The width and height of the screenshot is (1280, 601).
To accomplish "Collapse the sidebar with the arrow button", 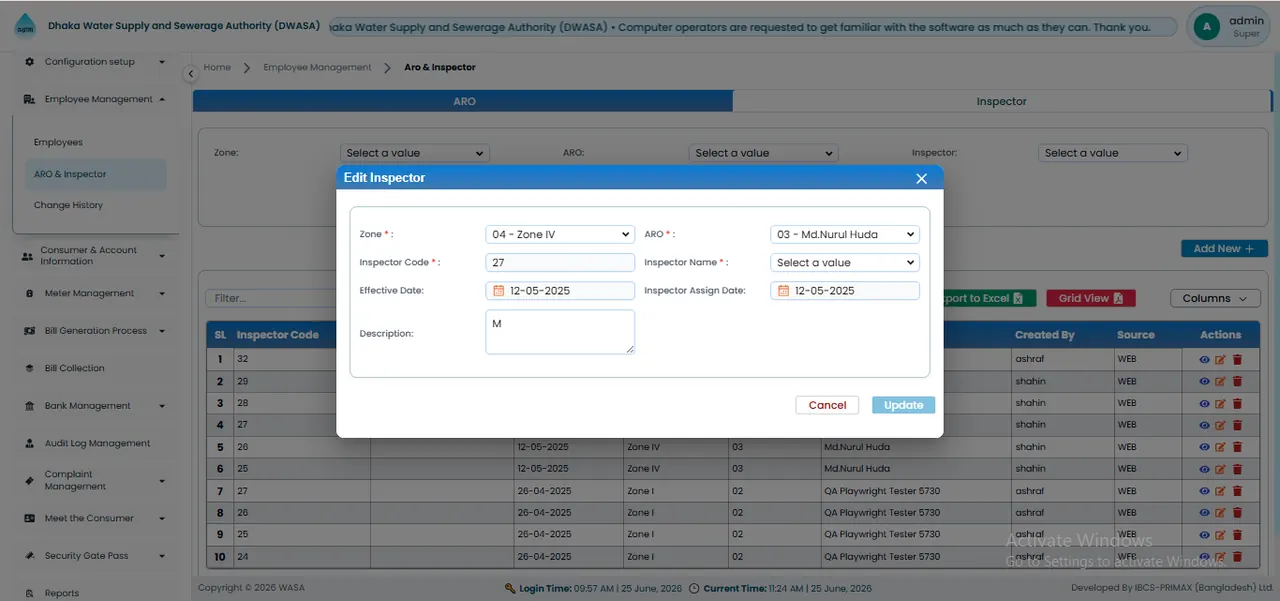I will [x=190, y=74].
